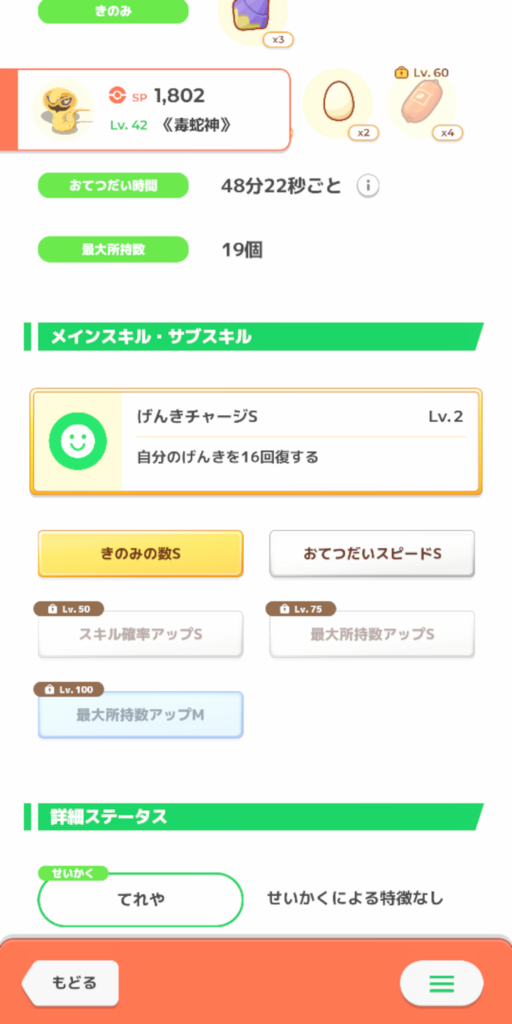Tap the Pokémon portrait thumbnail
Viewport: 512px width, 1024px height.
tap(63, 110)
